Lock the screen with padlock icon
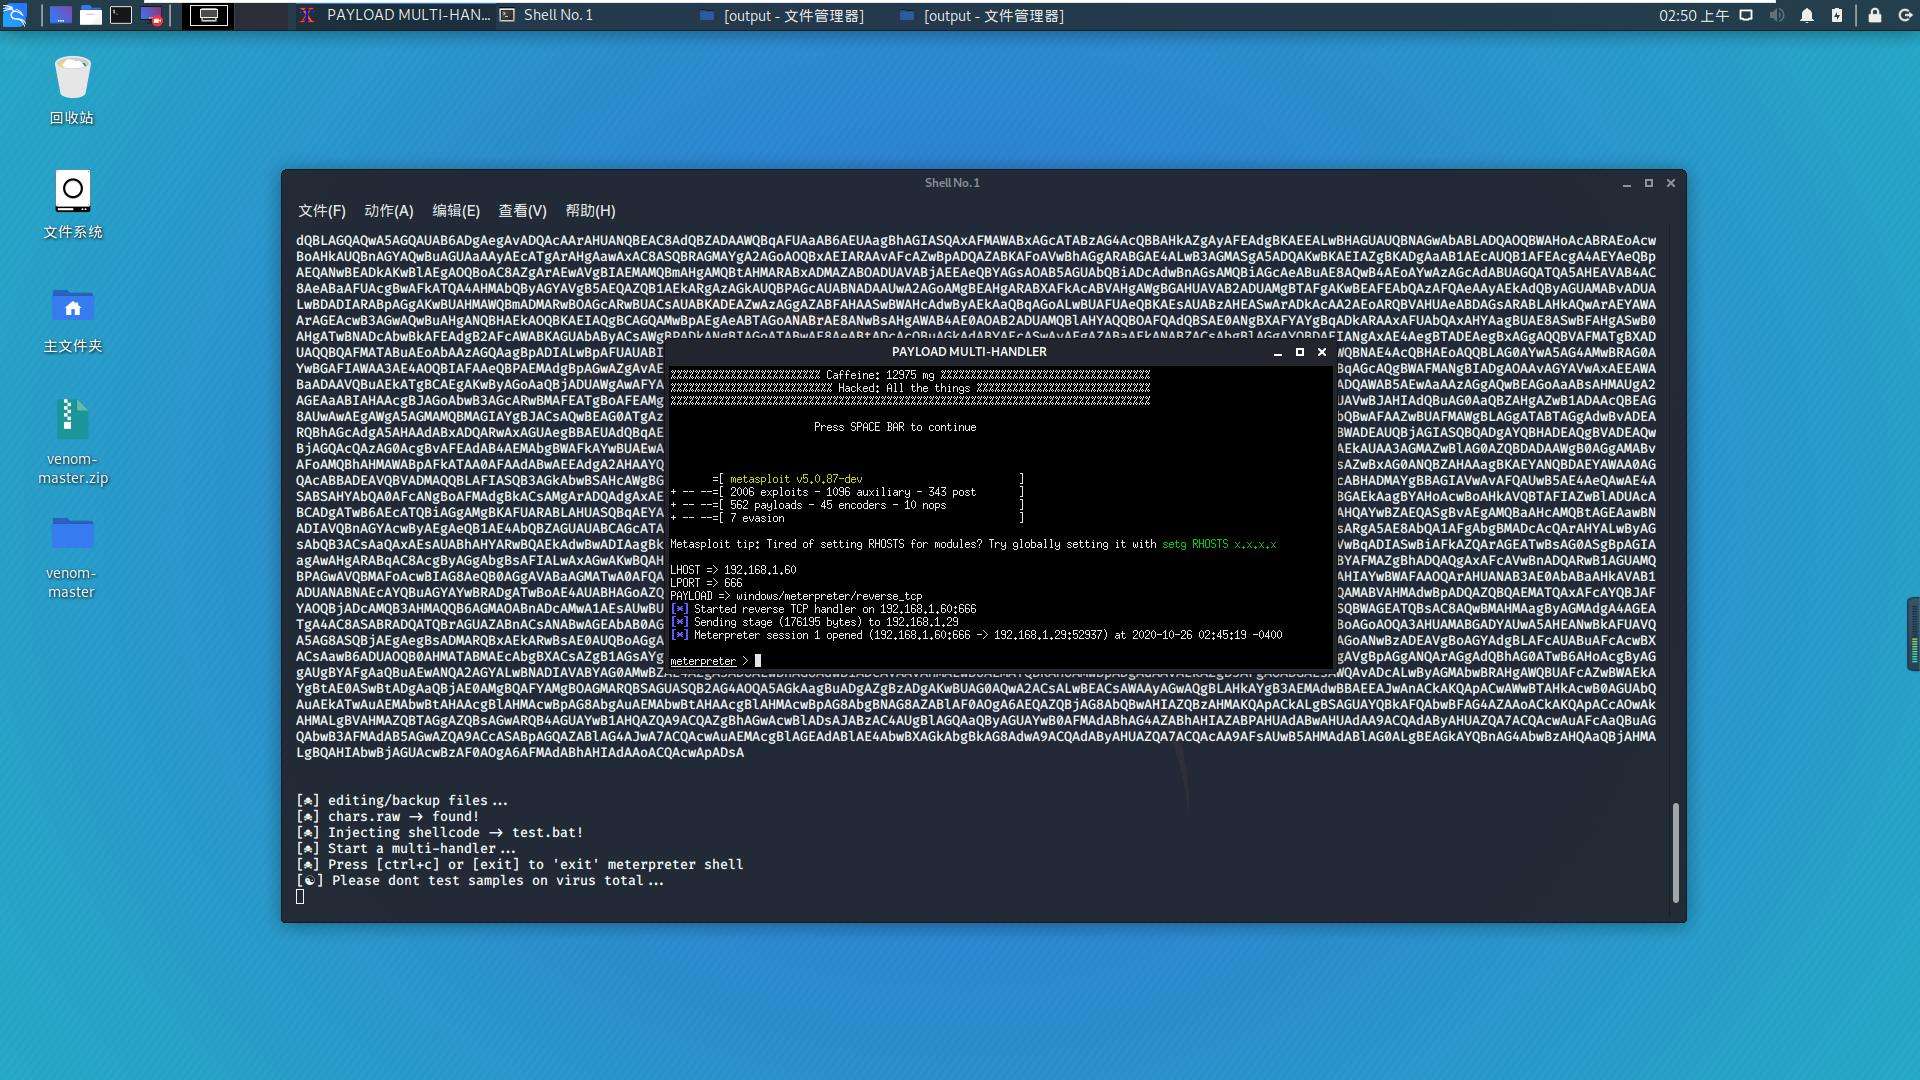This screenshot has height=1080, width=1920. click(1875, 15)
